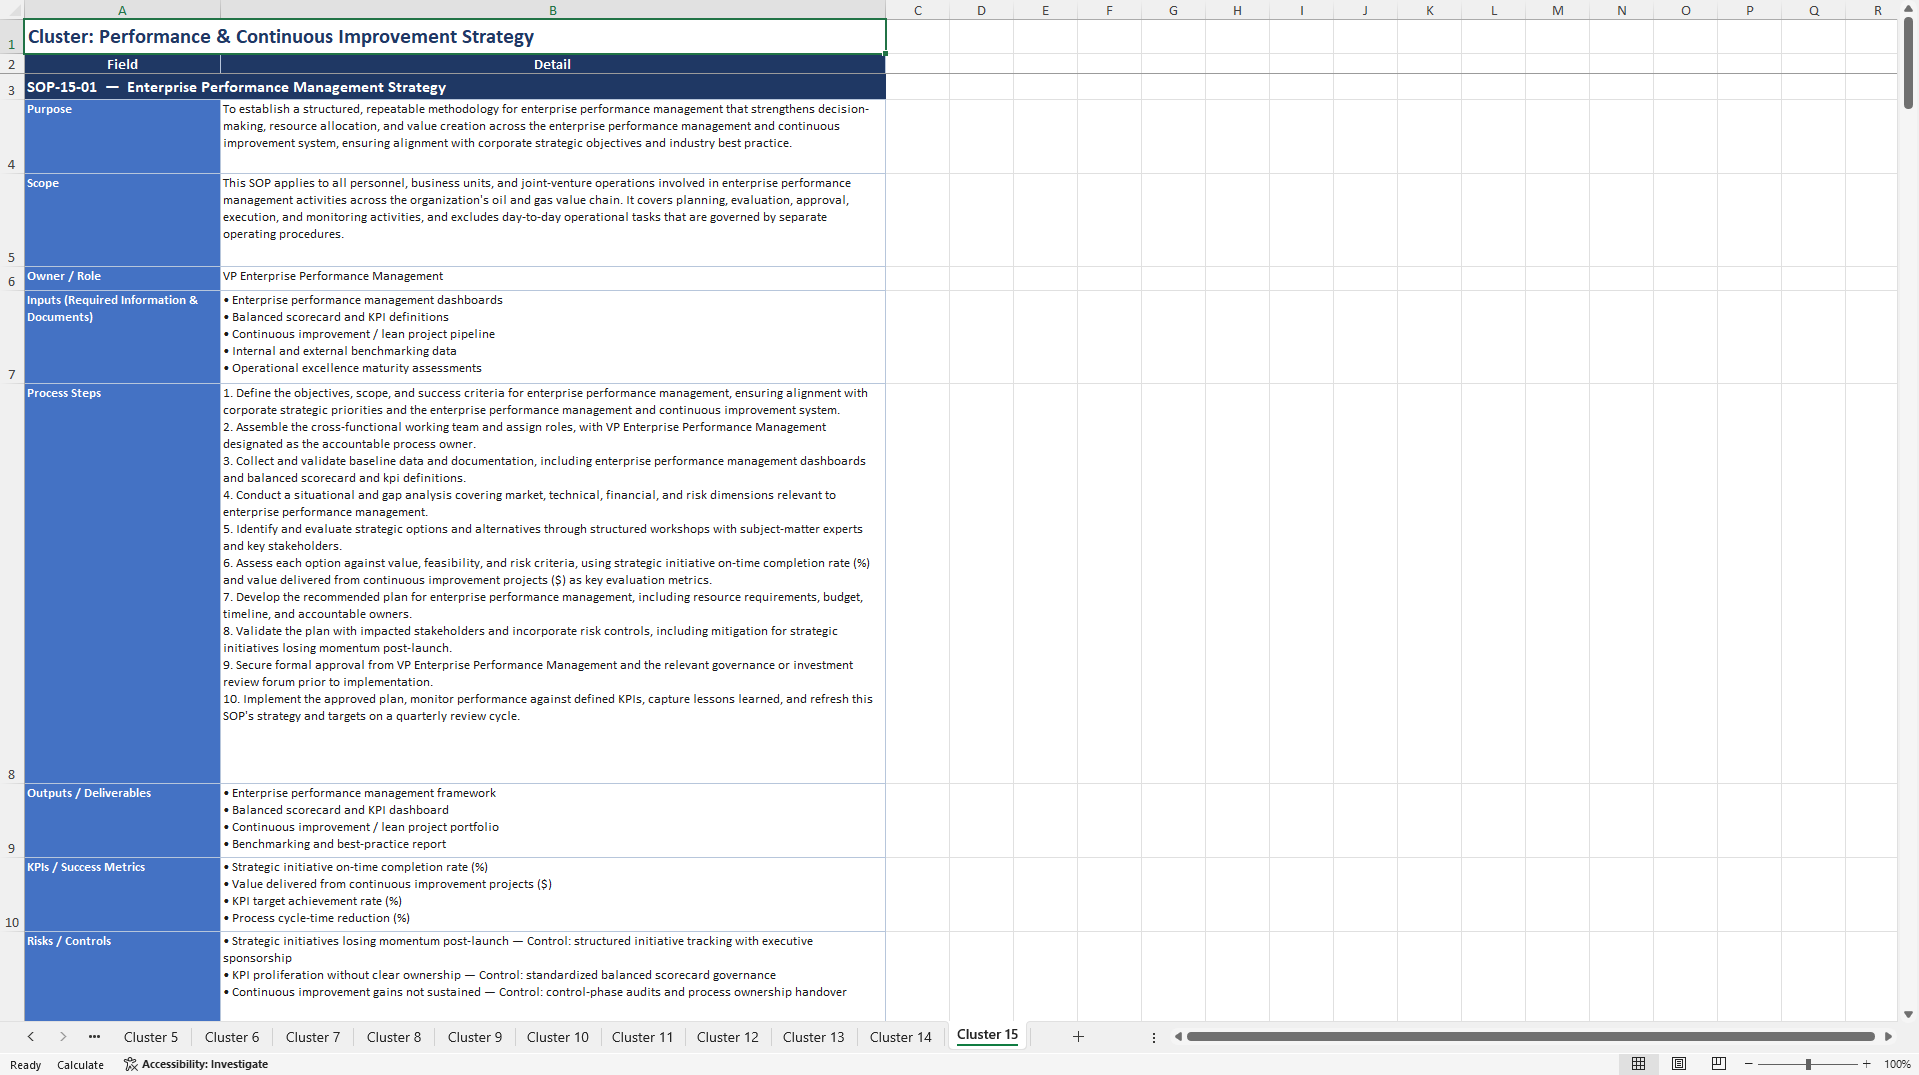Click the Ready status indicator
This screenshot has height=1075, width=1919.
26,1065
